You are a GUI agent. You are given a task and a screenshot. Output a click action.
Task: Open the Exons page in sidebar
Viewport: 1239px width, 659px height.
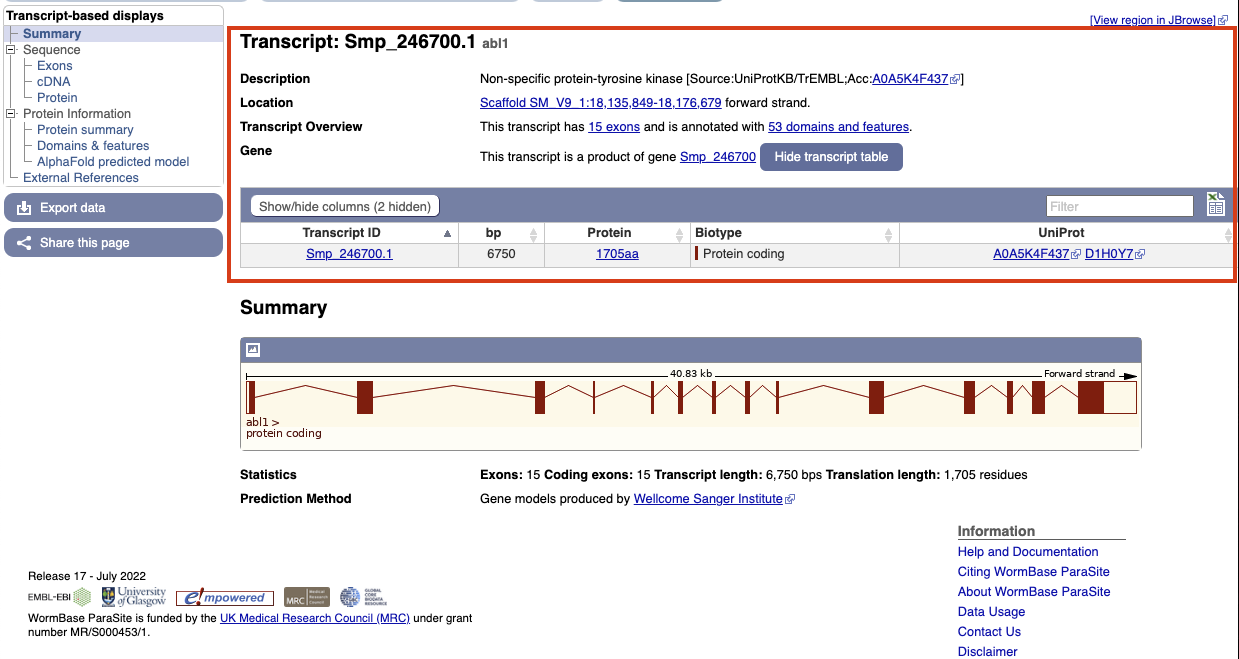[55, 66]
